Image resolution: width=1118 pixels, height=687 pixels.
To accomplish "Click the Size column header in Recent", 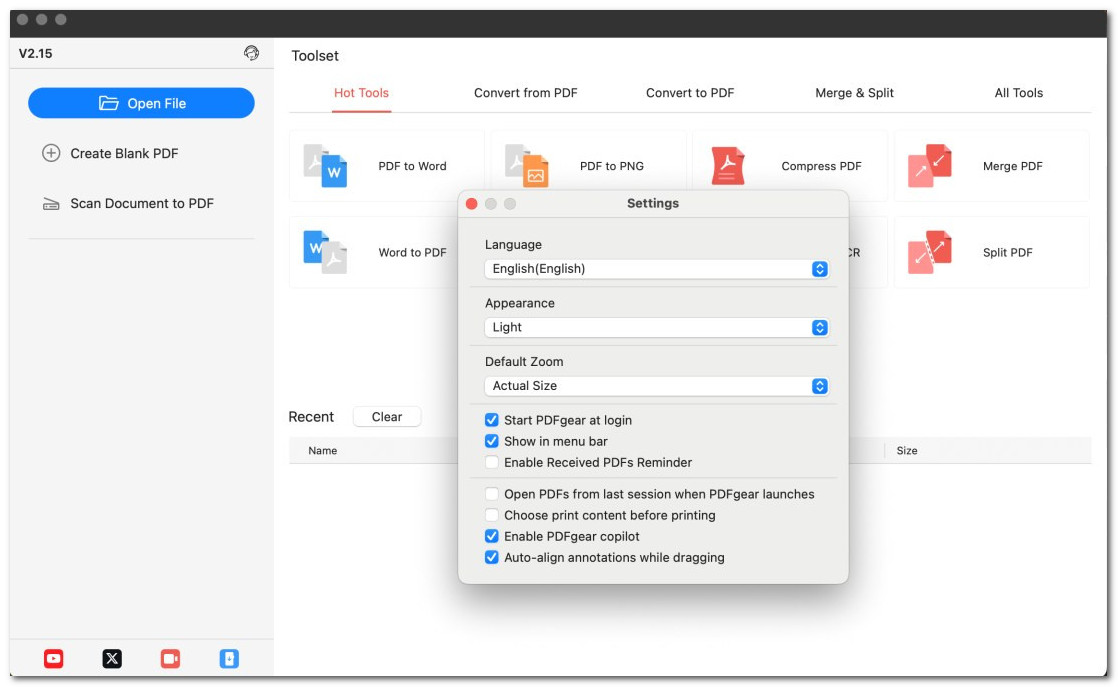I will pyautogui.click(x=907, y=451).
